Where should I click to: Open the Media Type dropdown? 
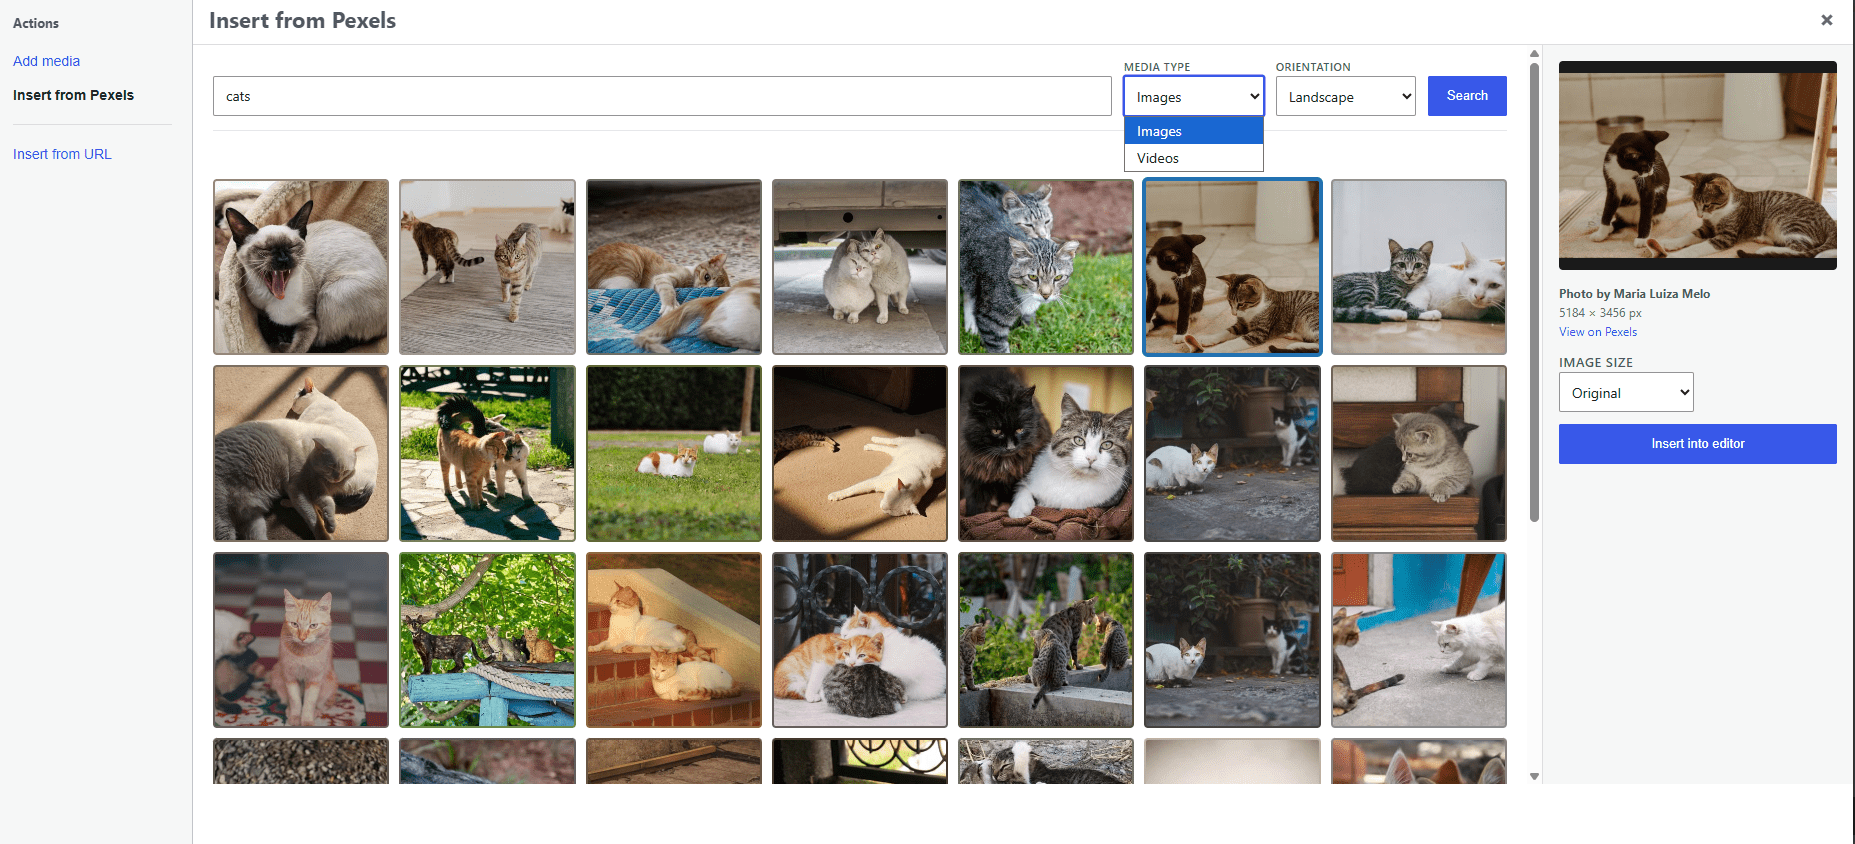(1194, 96)
